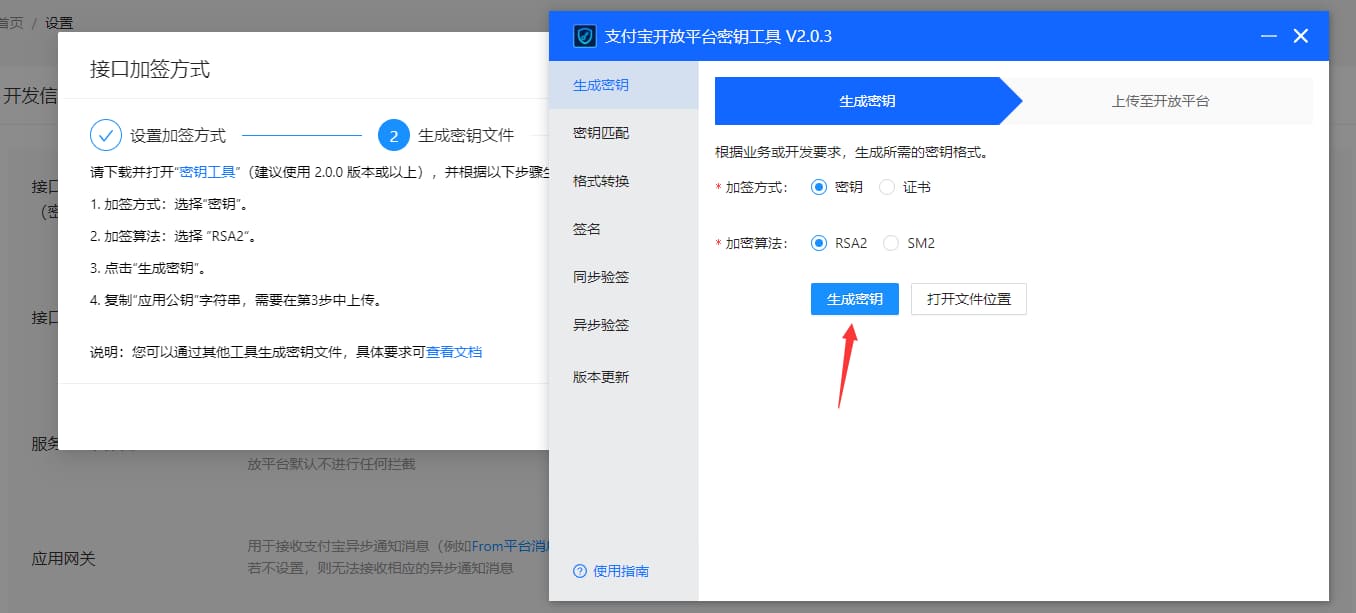Click the step 2 circle beside 生成密钥文件

[393, 137]
